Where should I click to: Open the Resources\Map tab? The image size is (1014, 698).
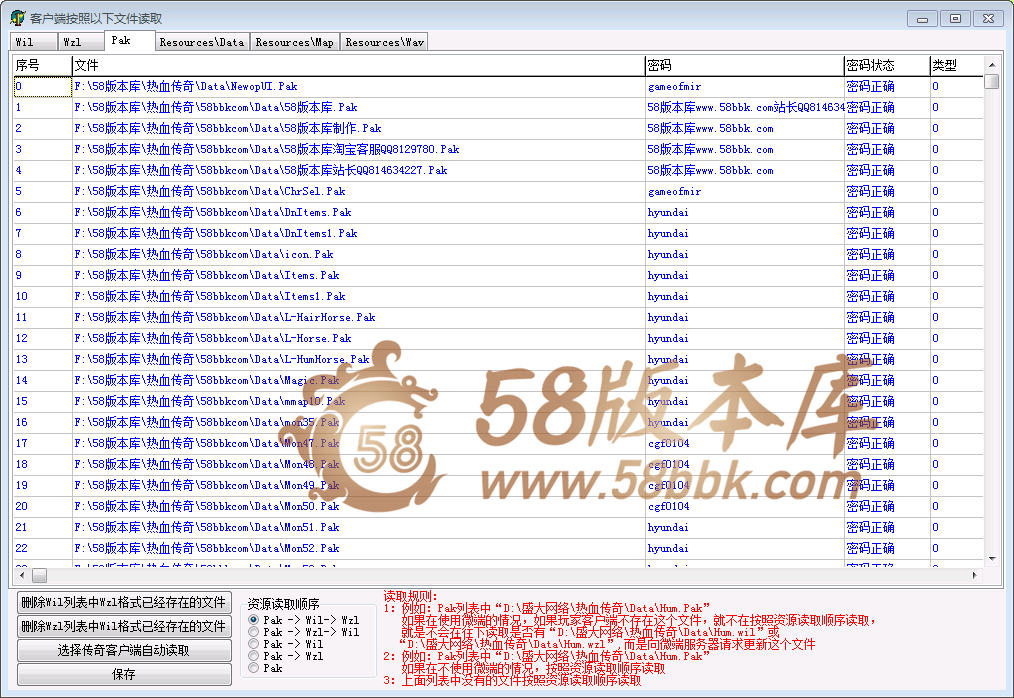click(x=295, y=42)
